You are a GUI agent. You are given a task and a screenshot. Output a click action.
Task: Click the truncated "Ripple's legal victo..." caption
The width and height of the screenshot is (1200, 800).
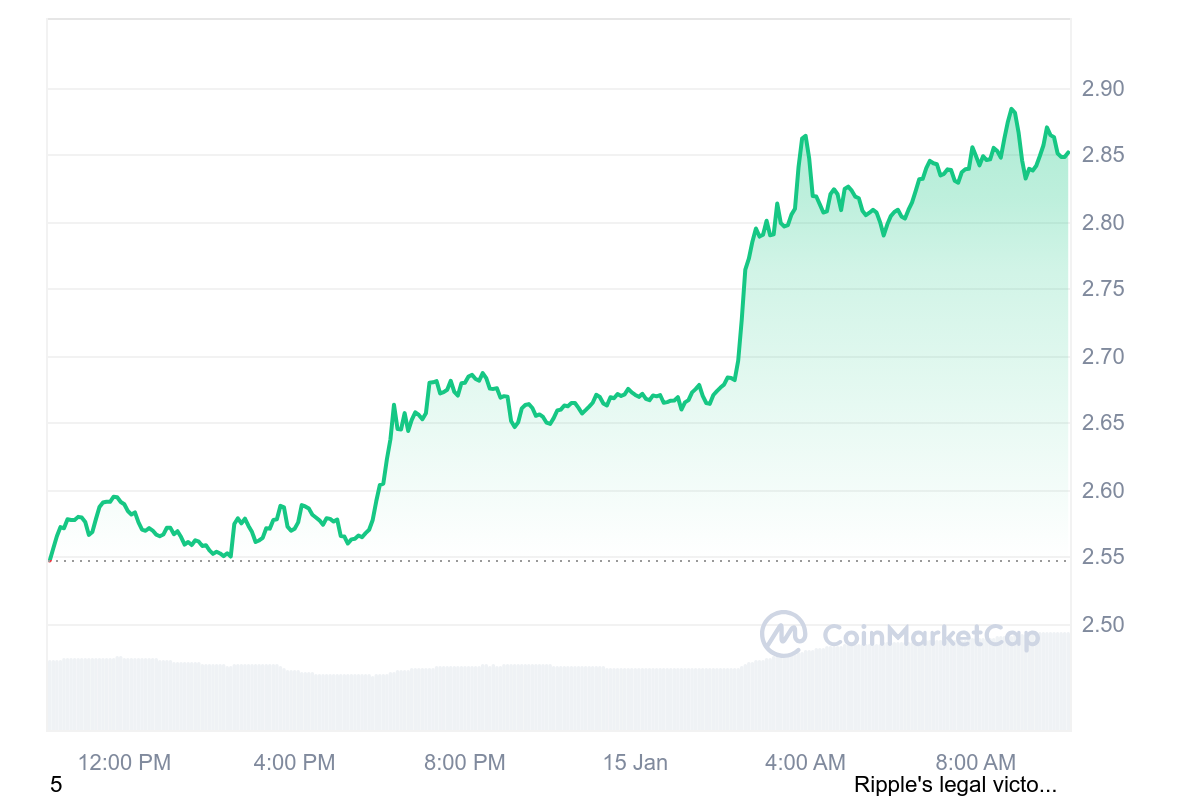955,786
